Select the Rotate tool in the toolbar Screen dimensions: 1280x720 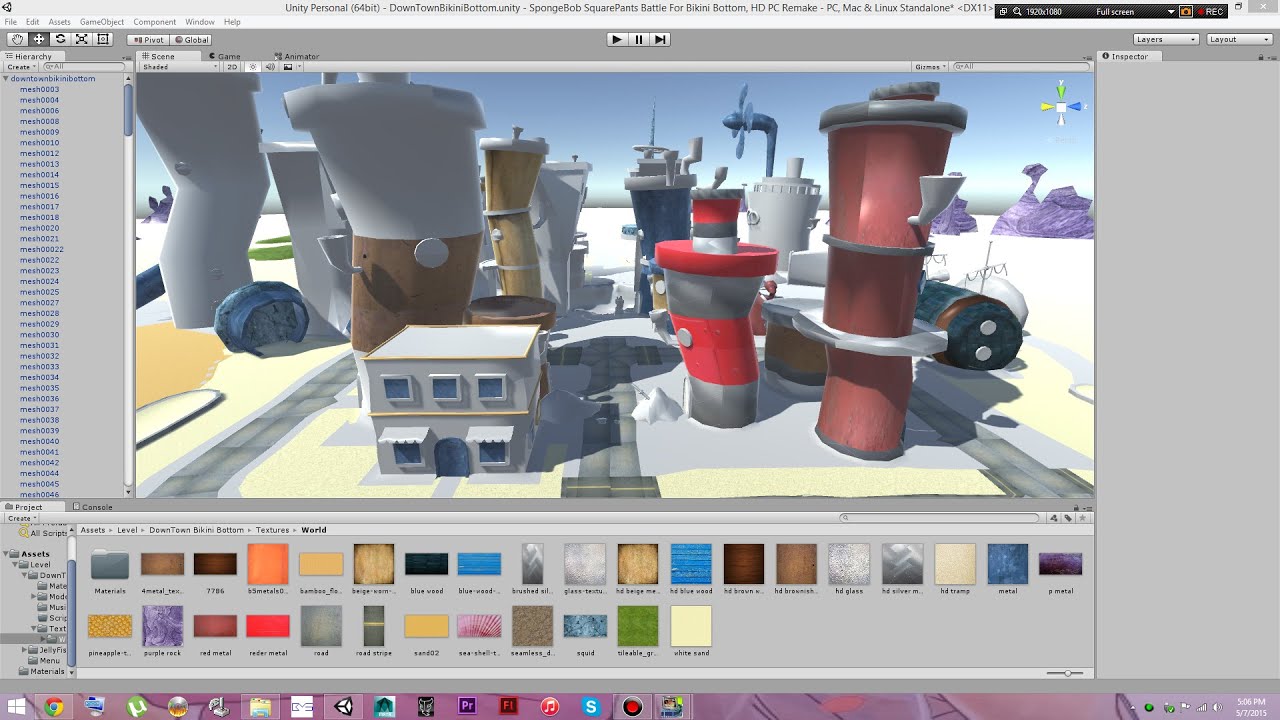[x=60, y=39]
